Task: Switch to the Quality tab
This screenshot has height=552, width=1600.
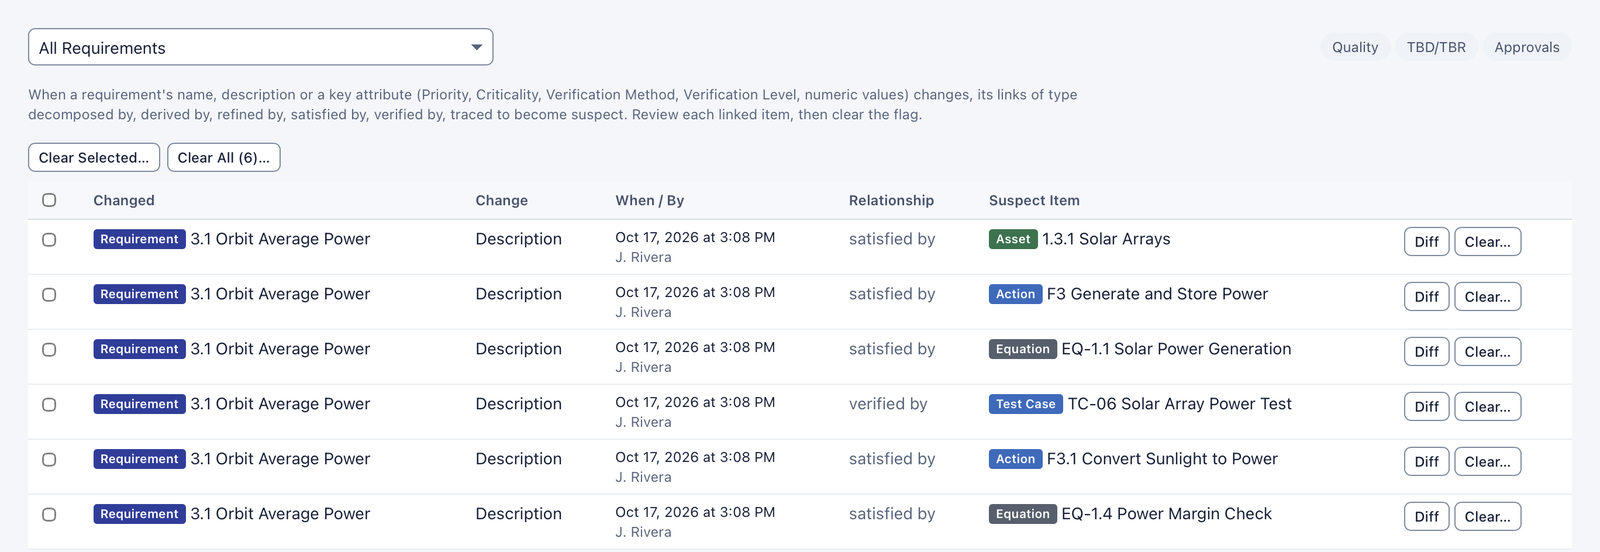Action: pos(1355,47)
